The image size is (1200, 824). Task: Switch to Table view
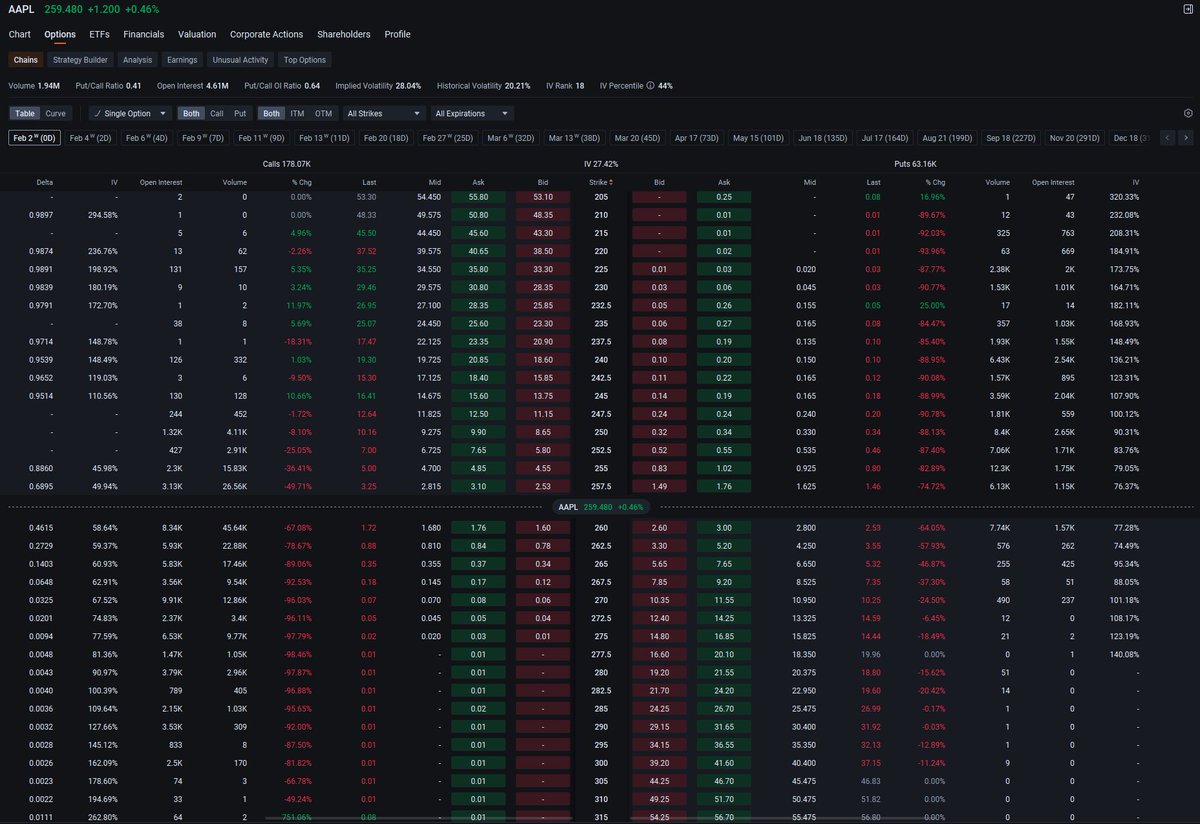point(25,114)
